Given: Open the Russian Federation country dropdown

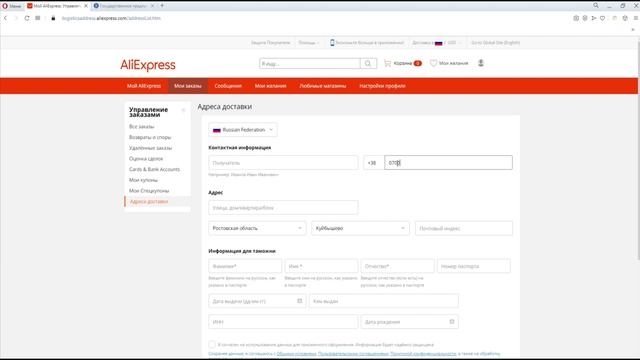Looking at the screenshot, I should (242, 130).
